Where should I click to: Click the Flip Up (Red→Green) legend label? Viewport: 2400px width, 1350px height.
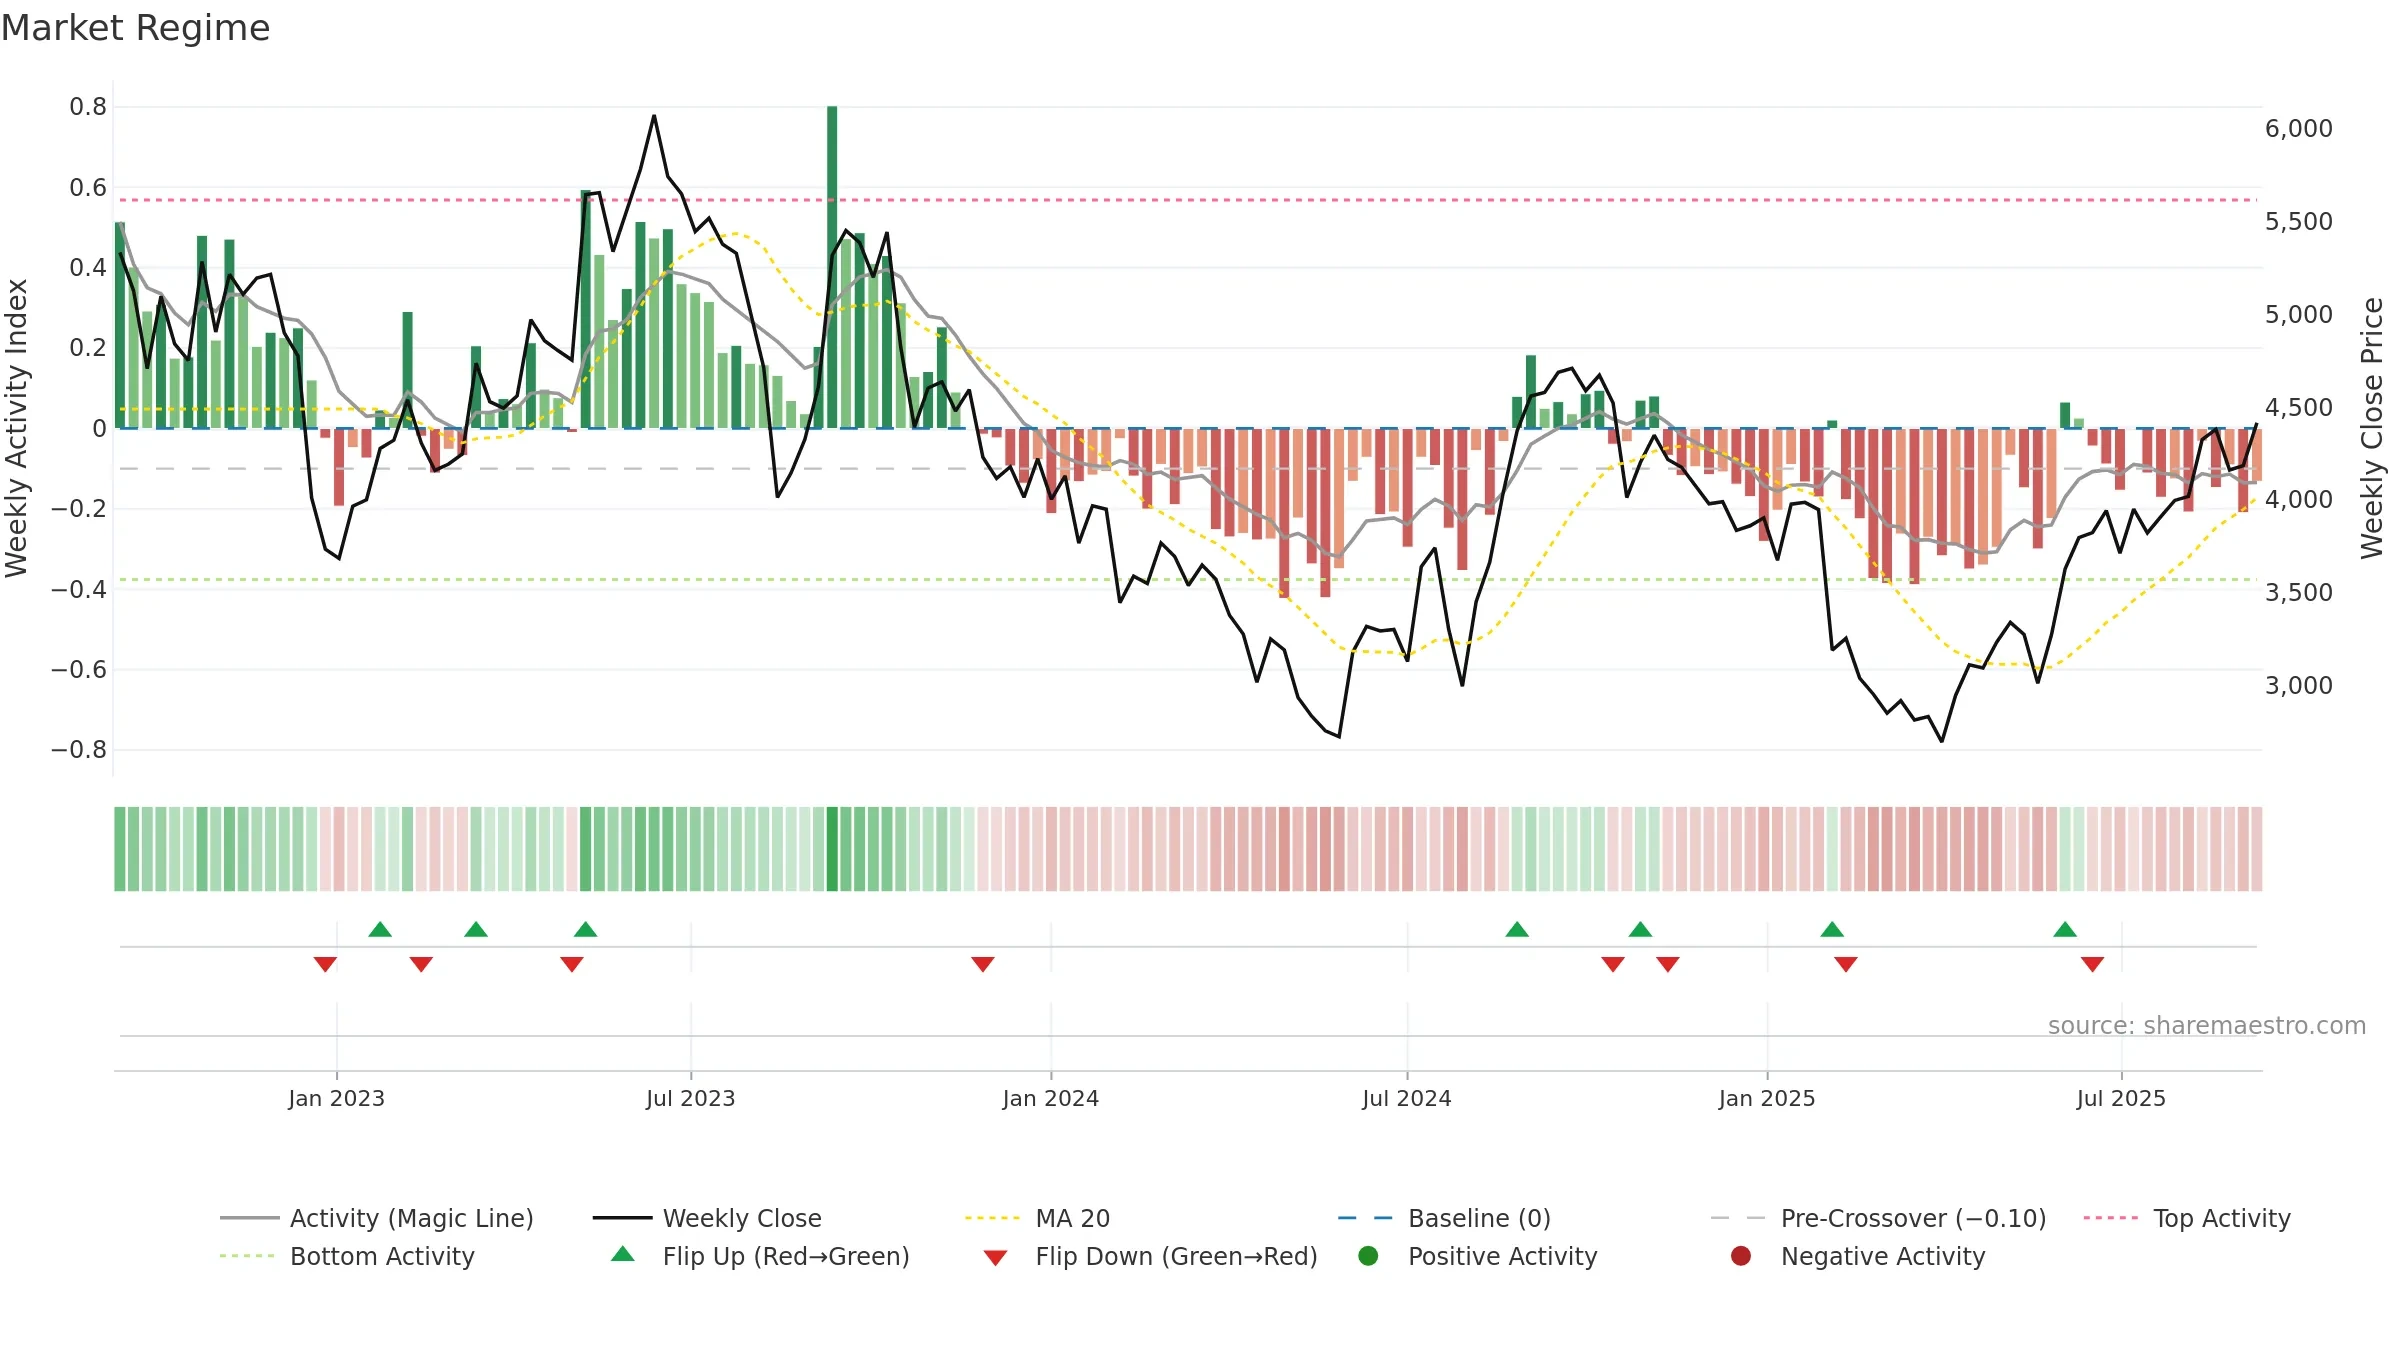(786, 1256)
